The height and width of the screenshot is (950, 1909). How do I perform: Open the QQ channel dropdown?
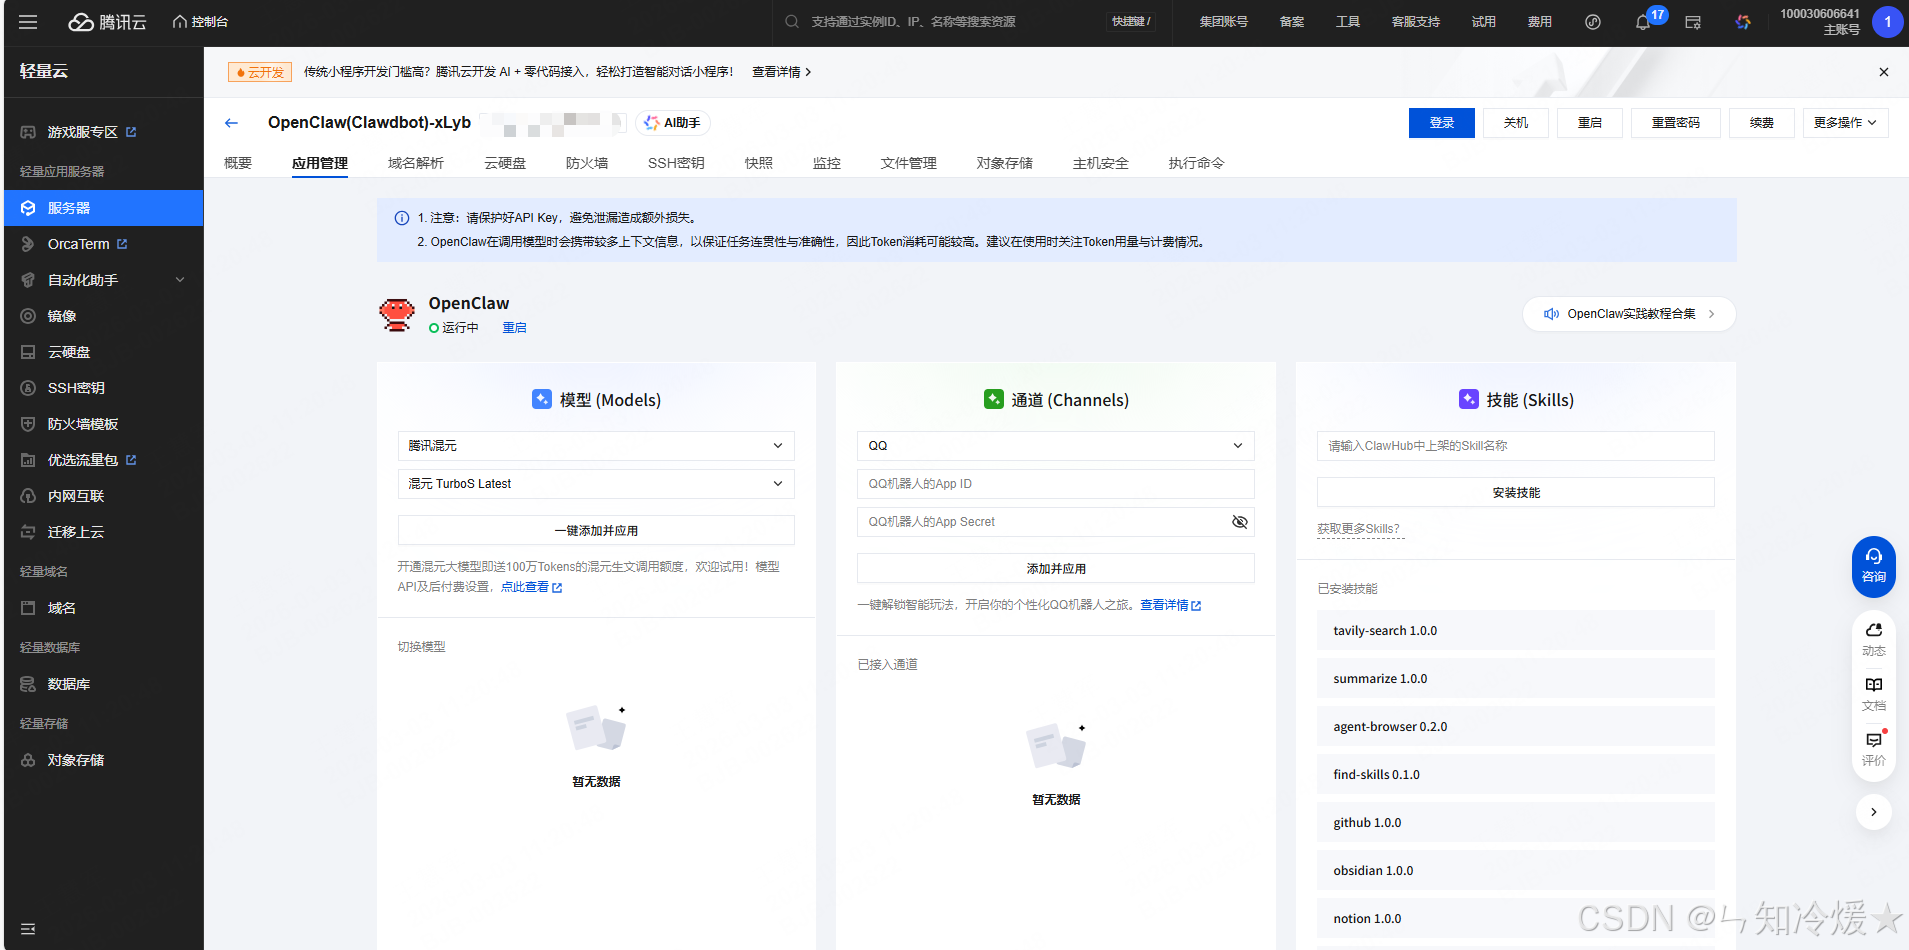1056,446
